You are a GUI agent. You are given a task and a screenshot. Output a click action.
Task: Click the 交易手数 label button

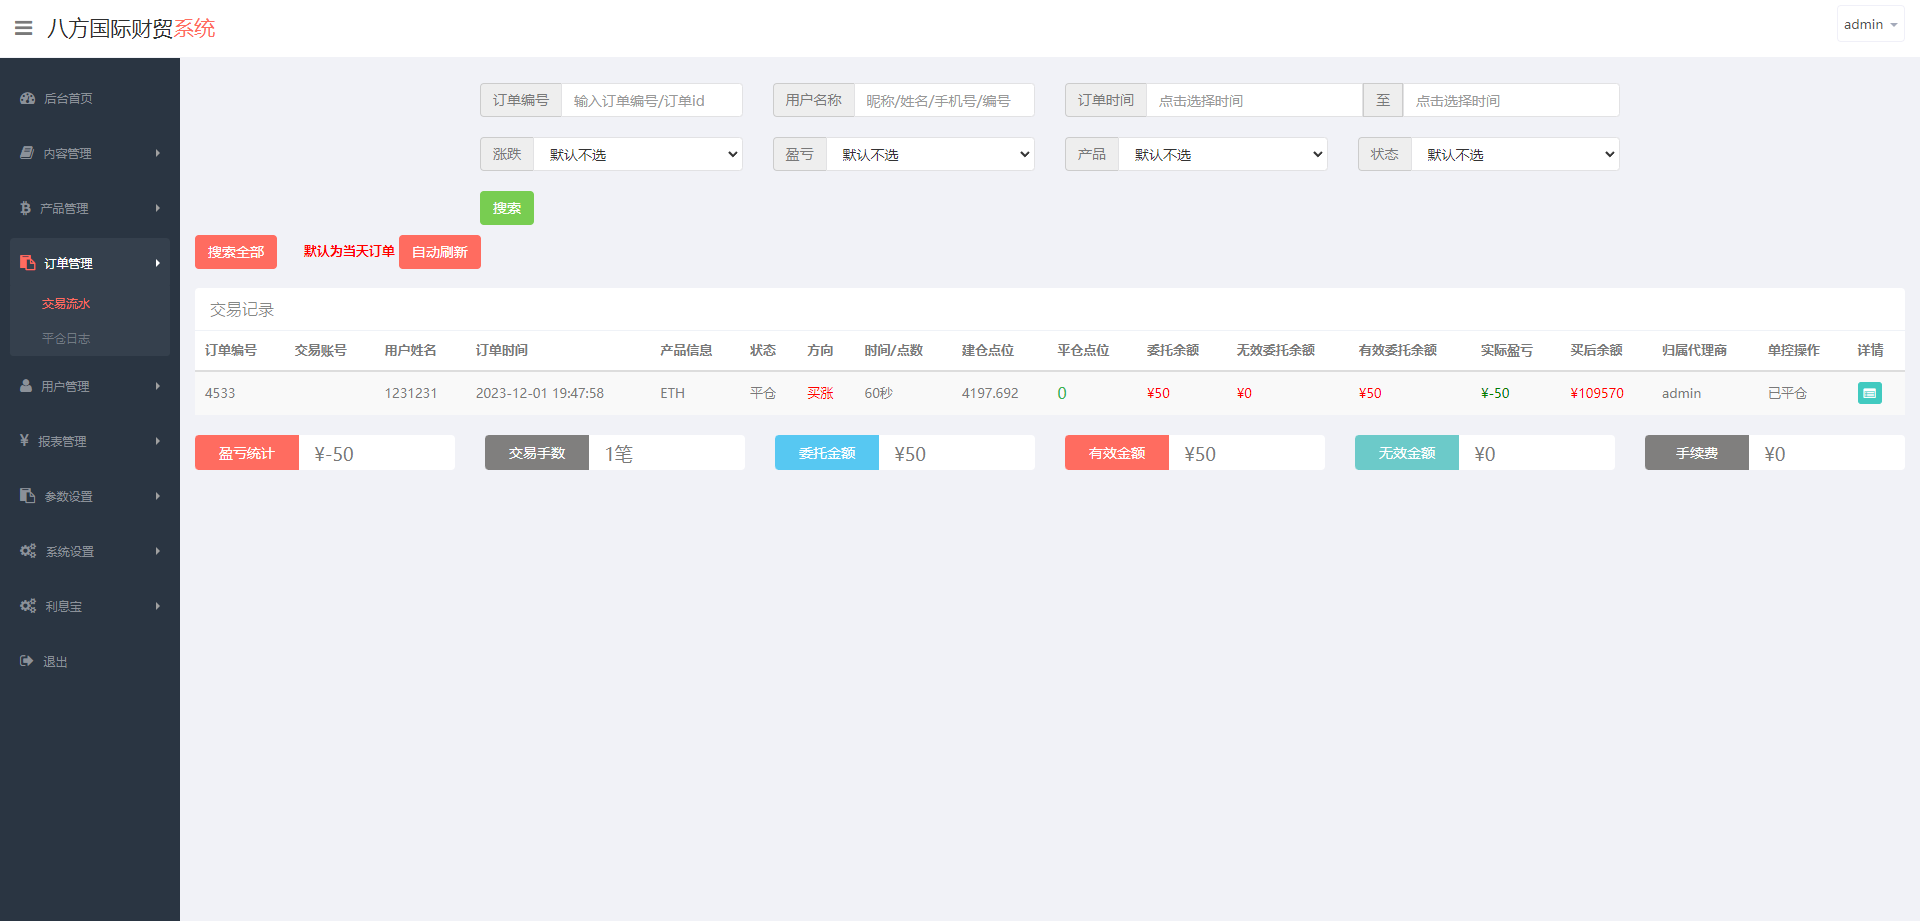[537, 453]
